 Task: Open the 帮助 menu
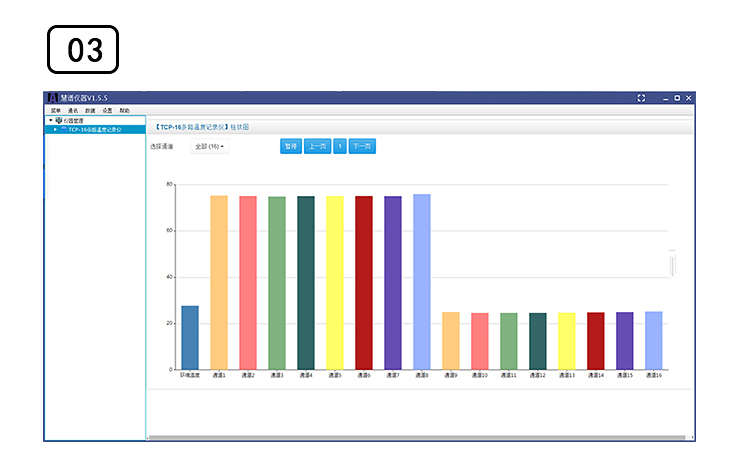coord(124,110)
